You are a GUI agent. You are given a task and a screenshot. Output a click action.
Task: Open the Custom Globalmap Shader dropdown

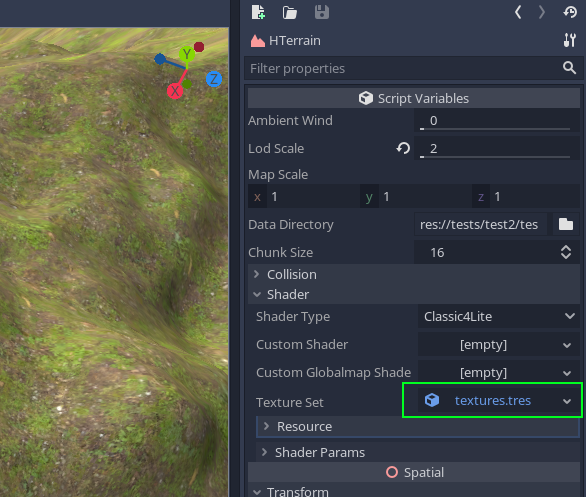pos(499,373)
